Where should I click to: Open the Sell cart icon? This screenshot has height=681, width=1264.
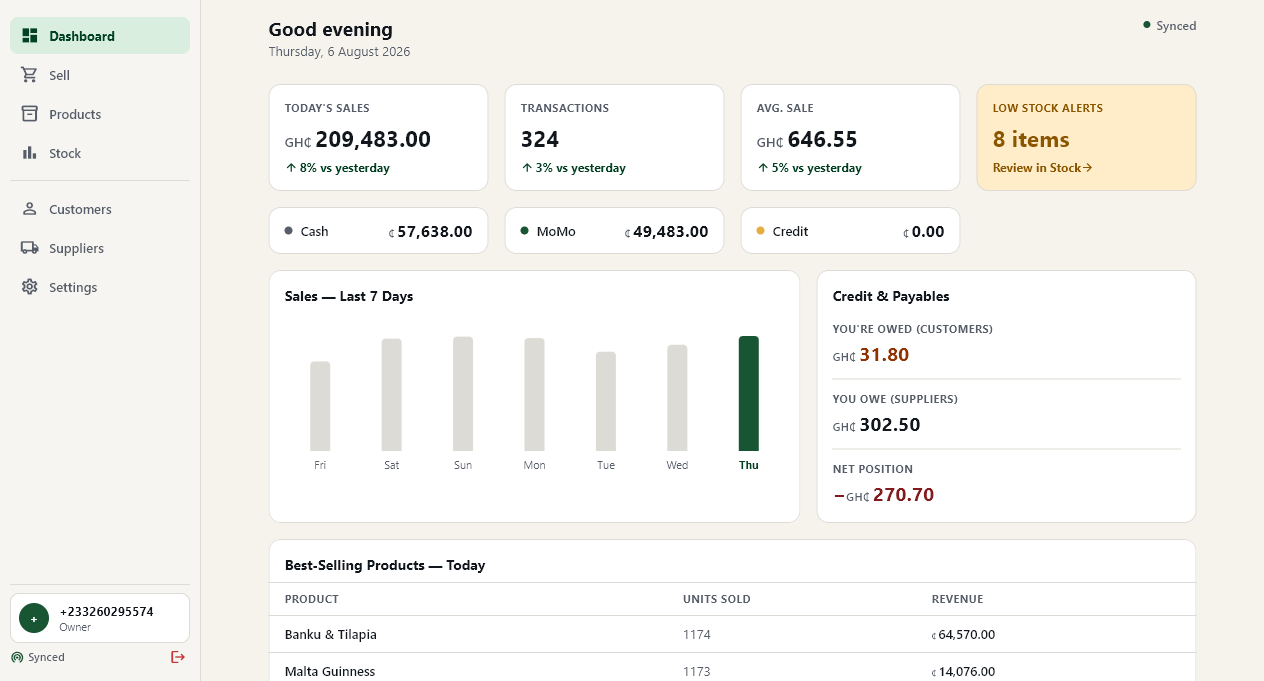pyautogui.click(x=30, y=75)
